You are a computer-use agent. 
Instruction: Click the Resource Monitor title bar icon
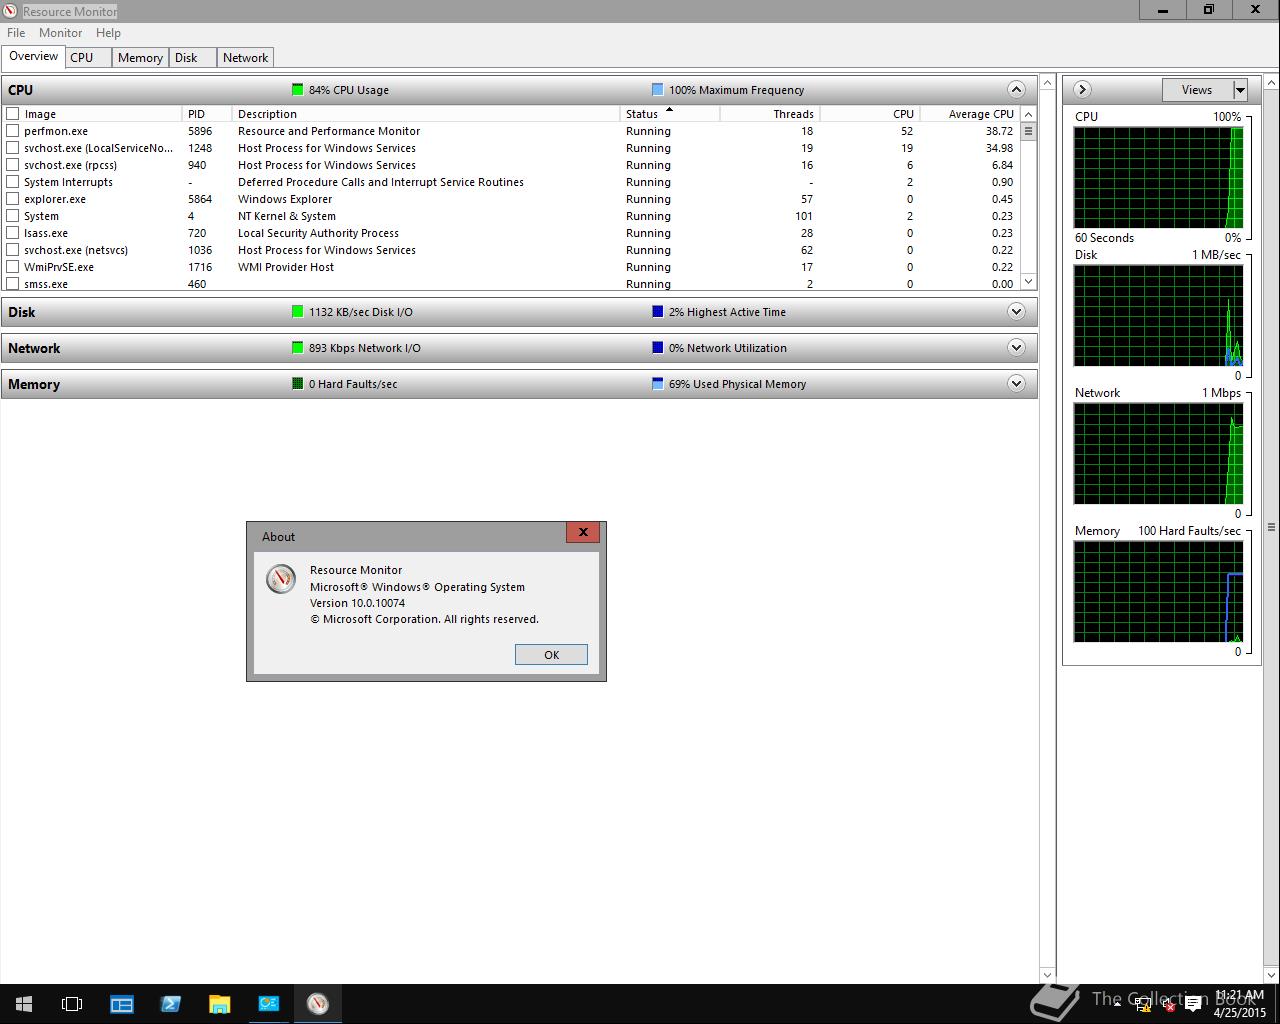click(x=11, y=11)
